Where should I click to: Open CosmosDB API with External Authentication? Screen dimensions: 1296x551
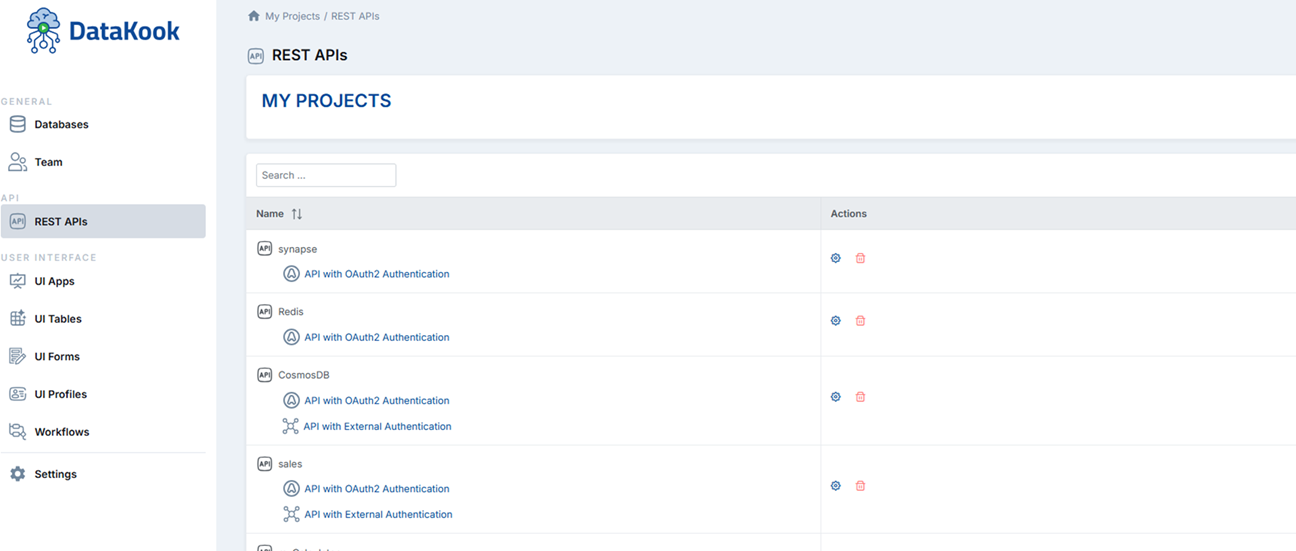378,426
